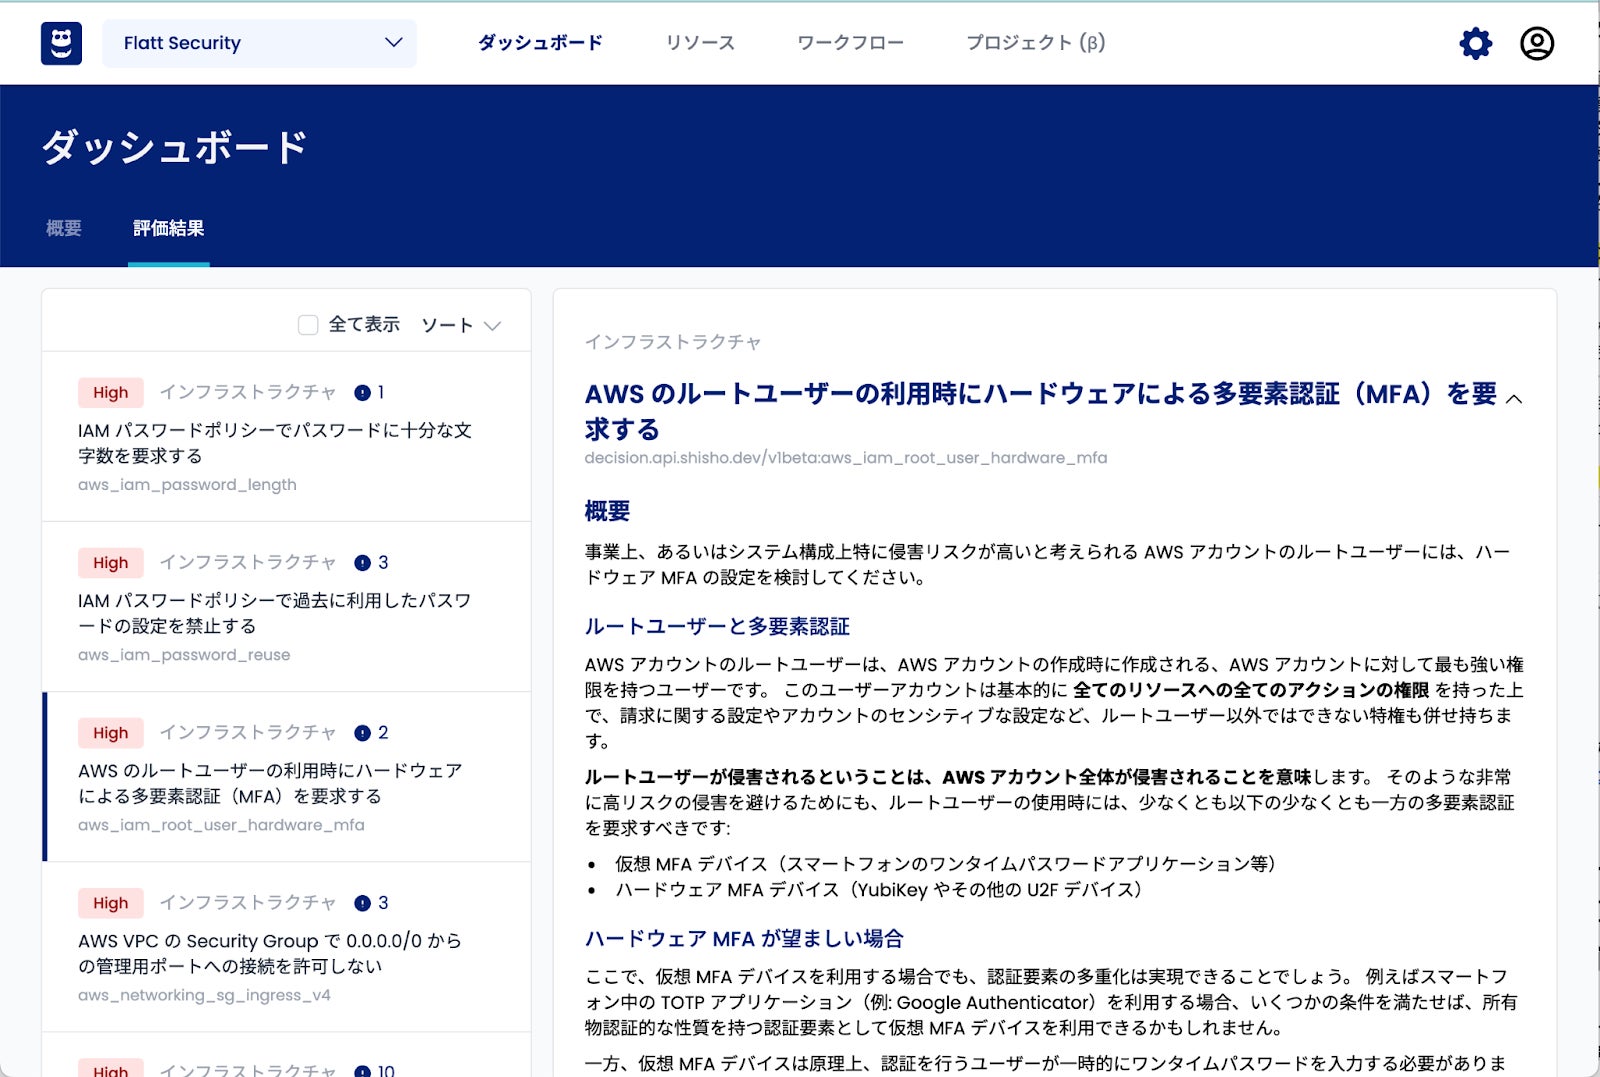Click the alert count icon in the aws_iam_root_user_hardware_mfa card
1600x1077 pixels.
(363, 733)
